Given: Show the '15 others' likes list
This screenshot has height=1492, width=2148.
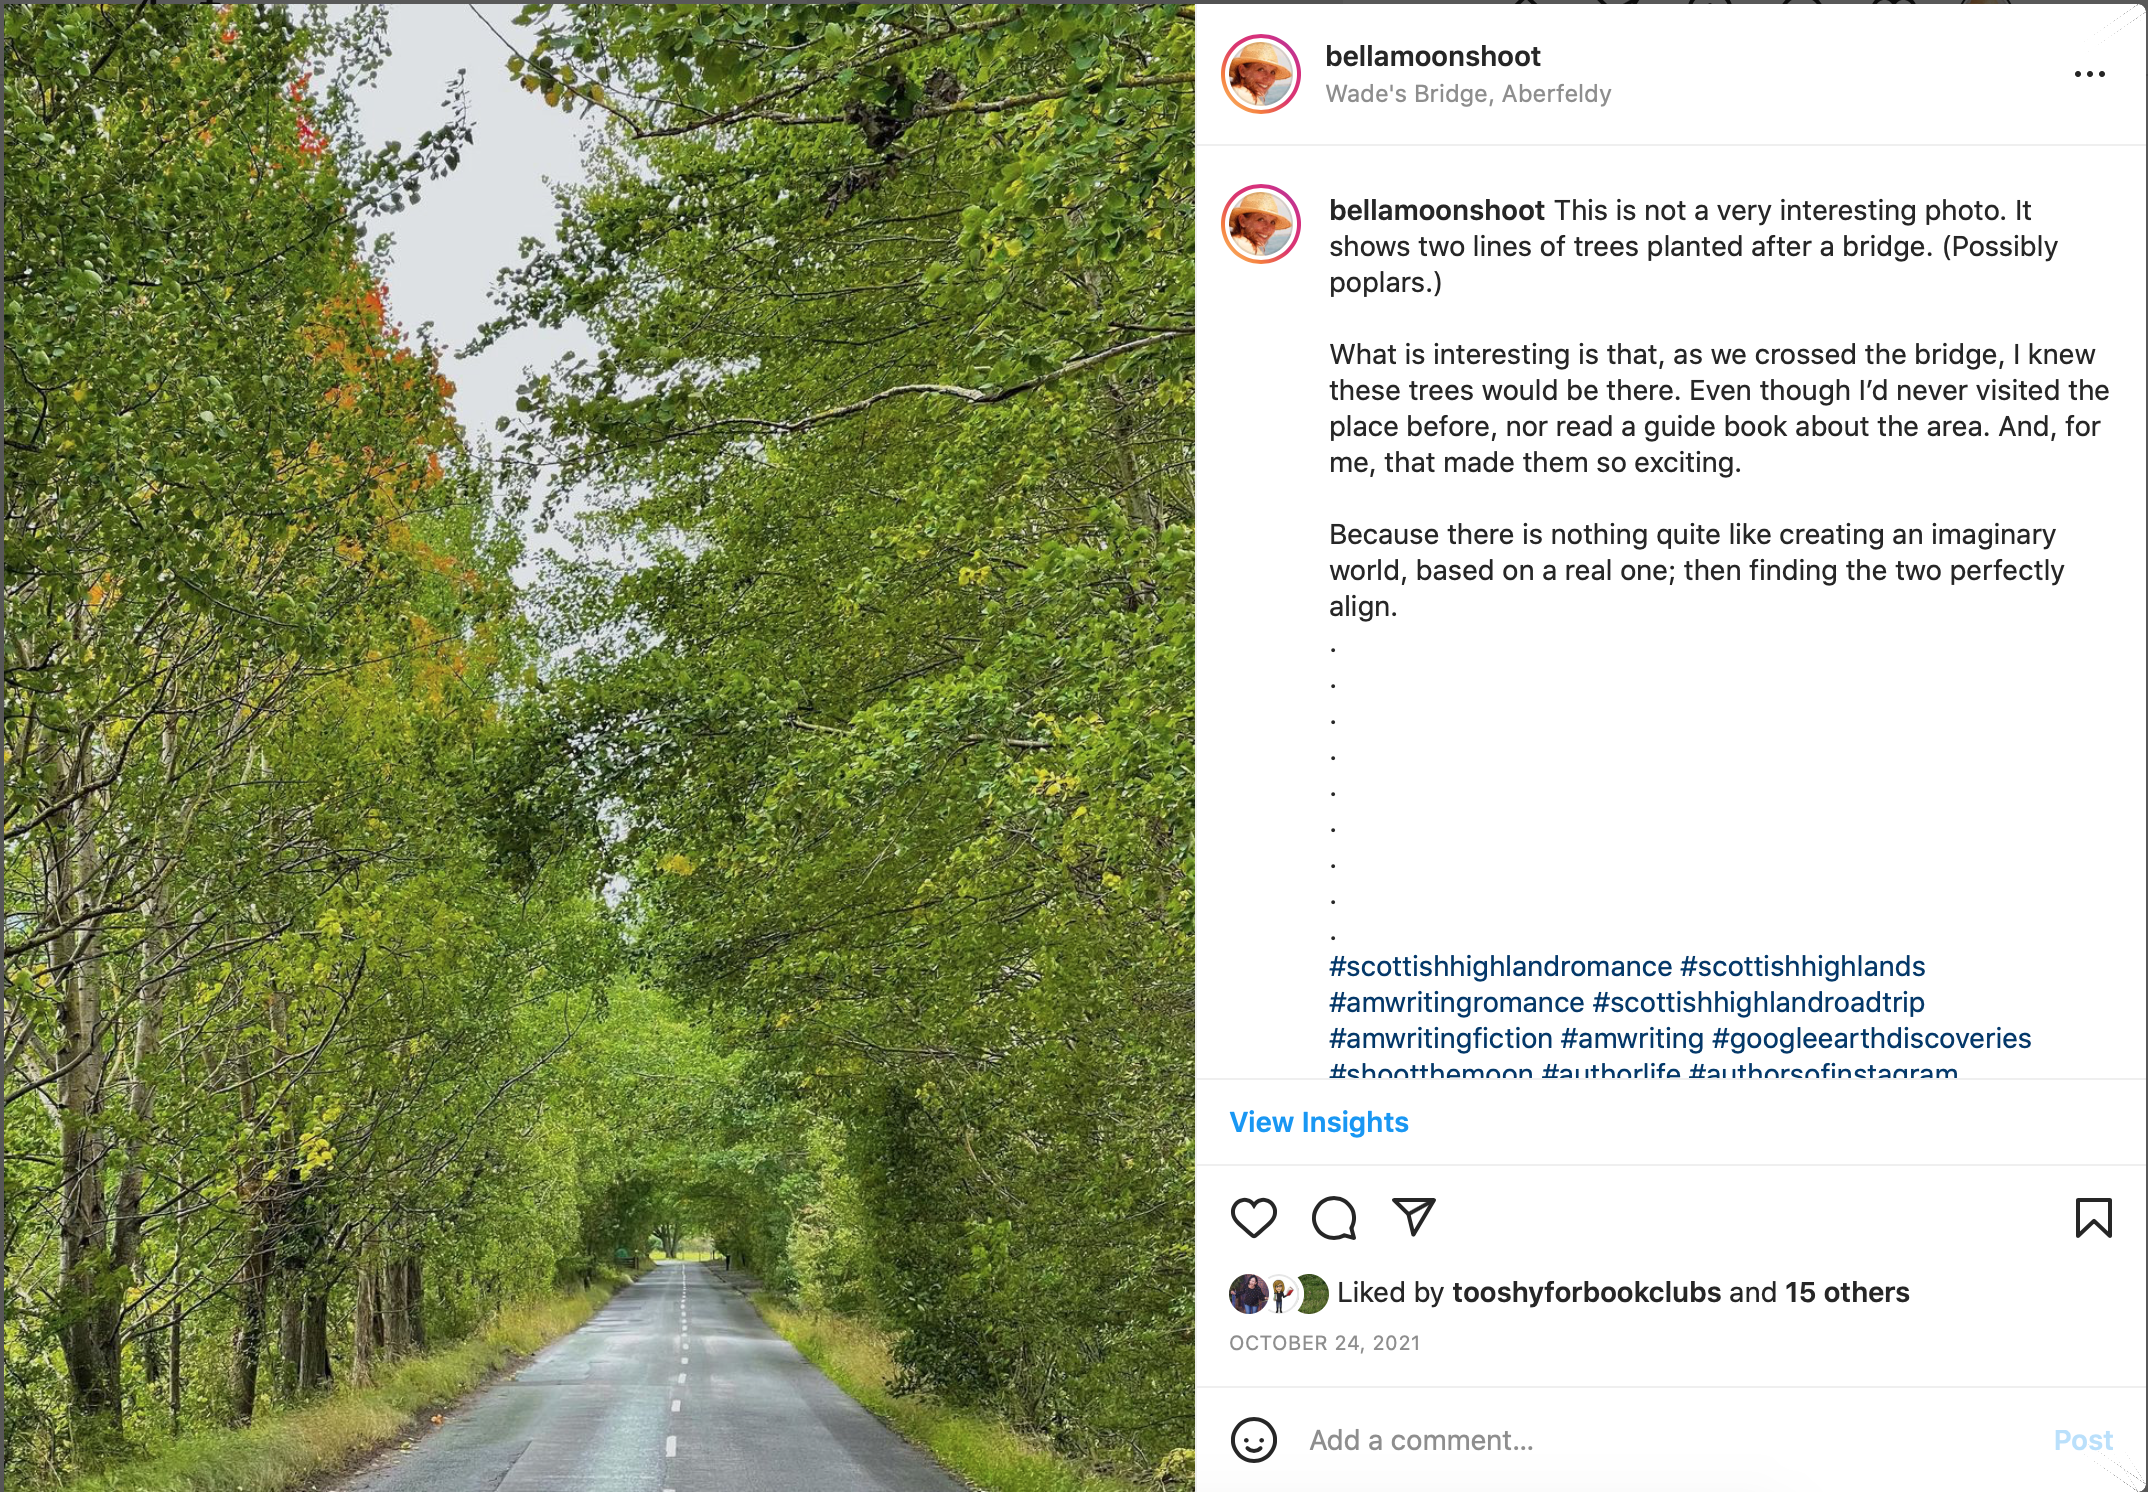Looking at the screenshot, I should tap(1847, 1292).
